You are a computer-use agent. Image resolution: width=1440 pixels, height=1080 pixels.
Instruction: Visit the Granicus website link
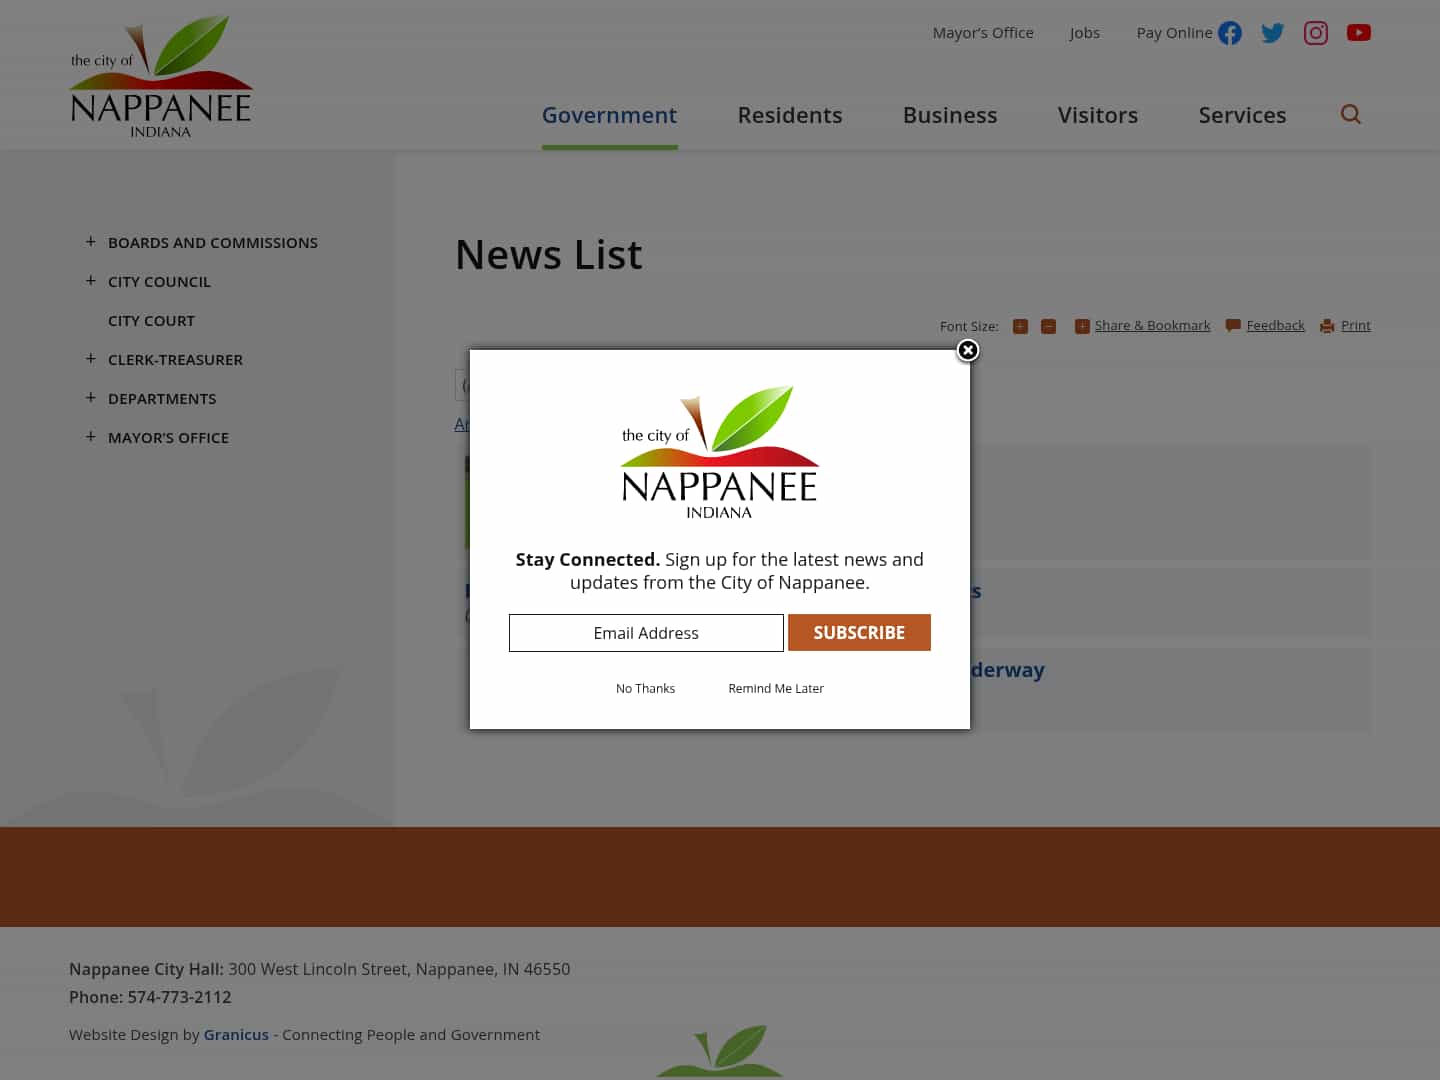tap(236, 1035)
